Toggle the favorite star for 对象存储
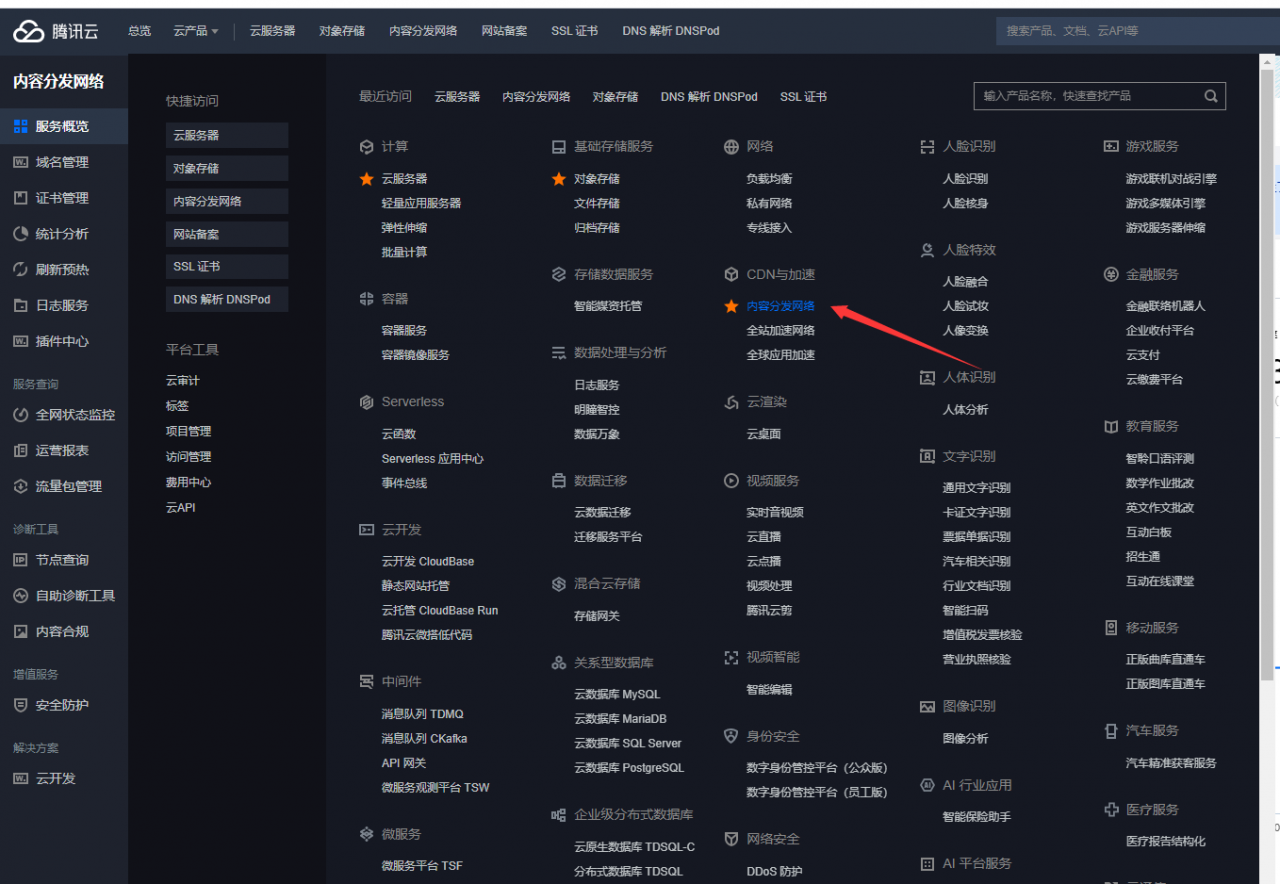This screenshot has height=884, width=1280. 559,180
